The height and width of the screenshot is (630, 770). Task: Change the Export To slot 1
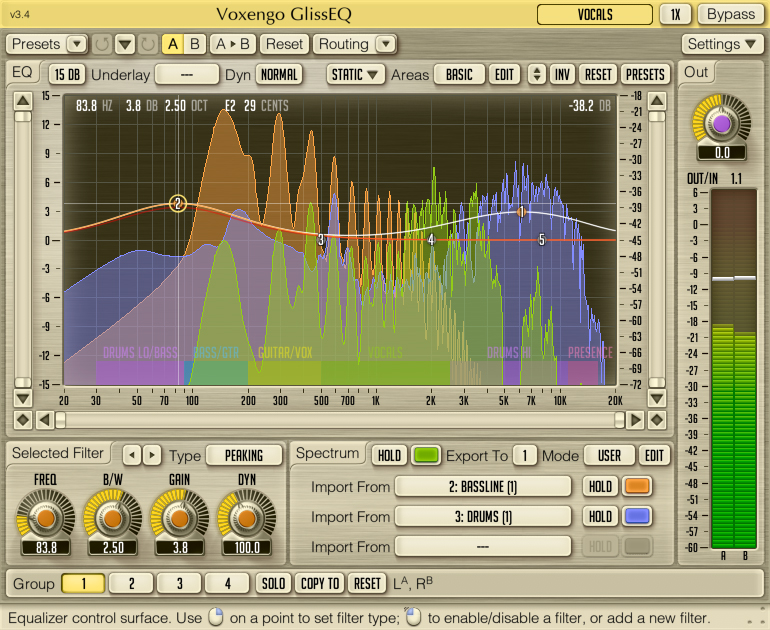click(x=524, y=456)
